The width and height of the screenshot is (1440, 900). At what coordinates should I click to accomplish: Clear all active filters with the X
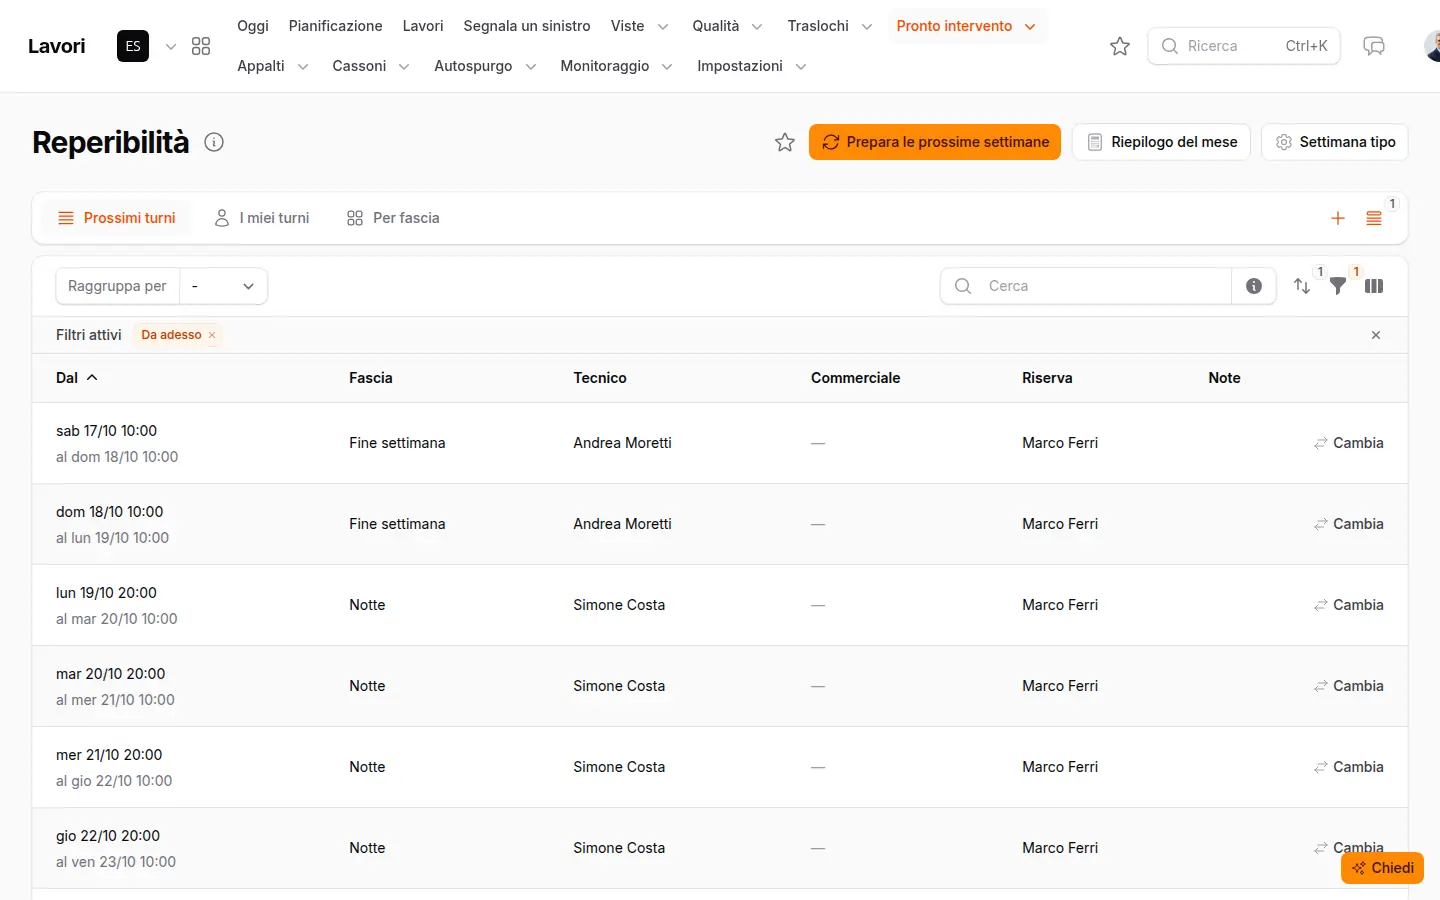pyautogui.click(x=1376, y=335)
